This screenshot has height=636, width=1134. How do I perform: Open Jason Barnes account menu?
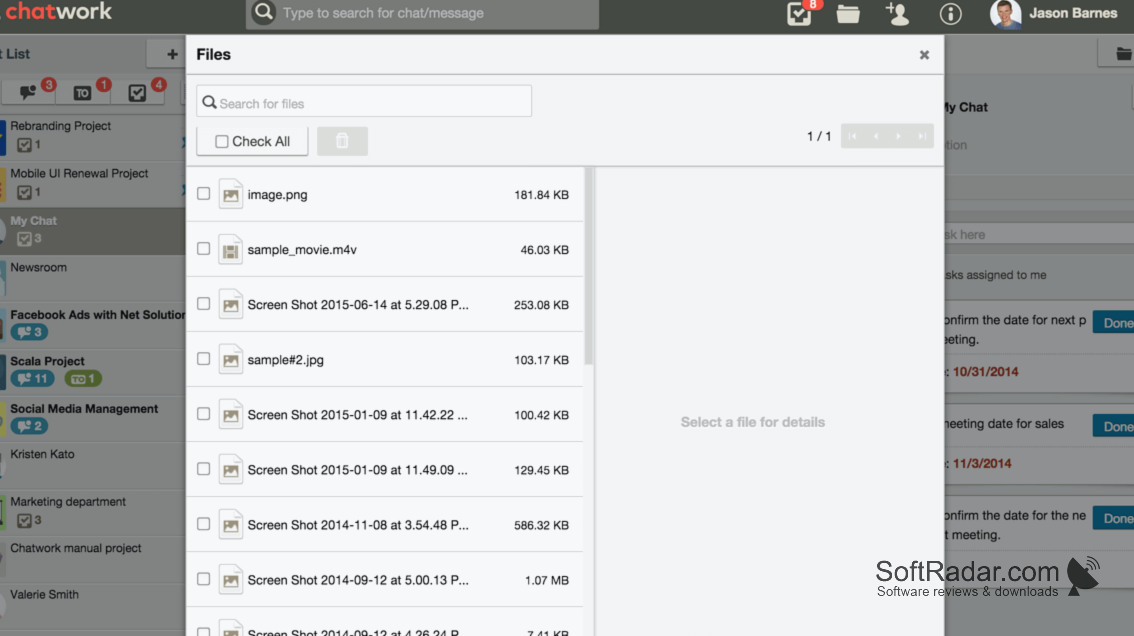coord(1054,14)
